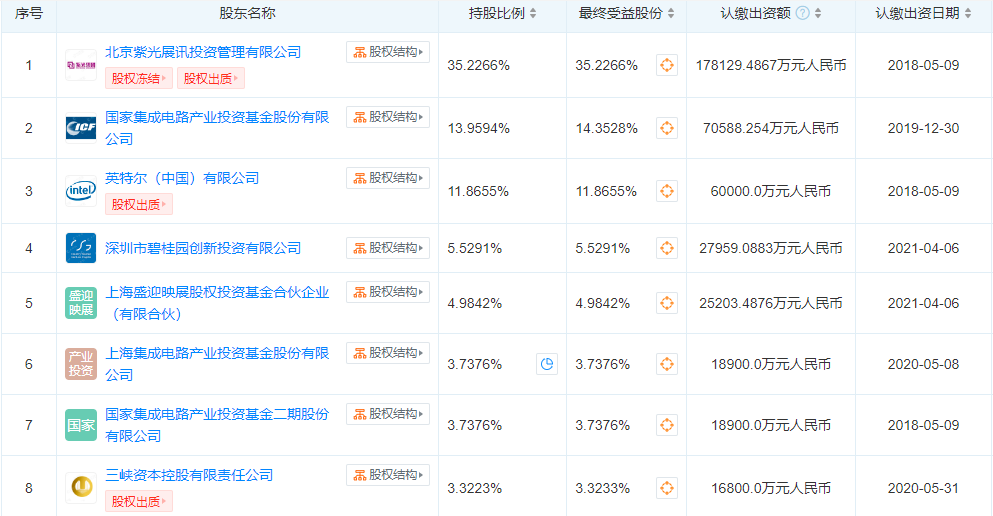Viewport: 993px width, 516px height.
Task: Click the 碧桂园创新投资 blue logo
Action: (81, 248)
